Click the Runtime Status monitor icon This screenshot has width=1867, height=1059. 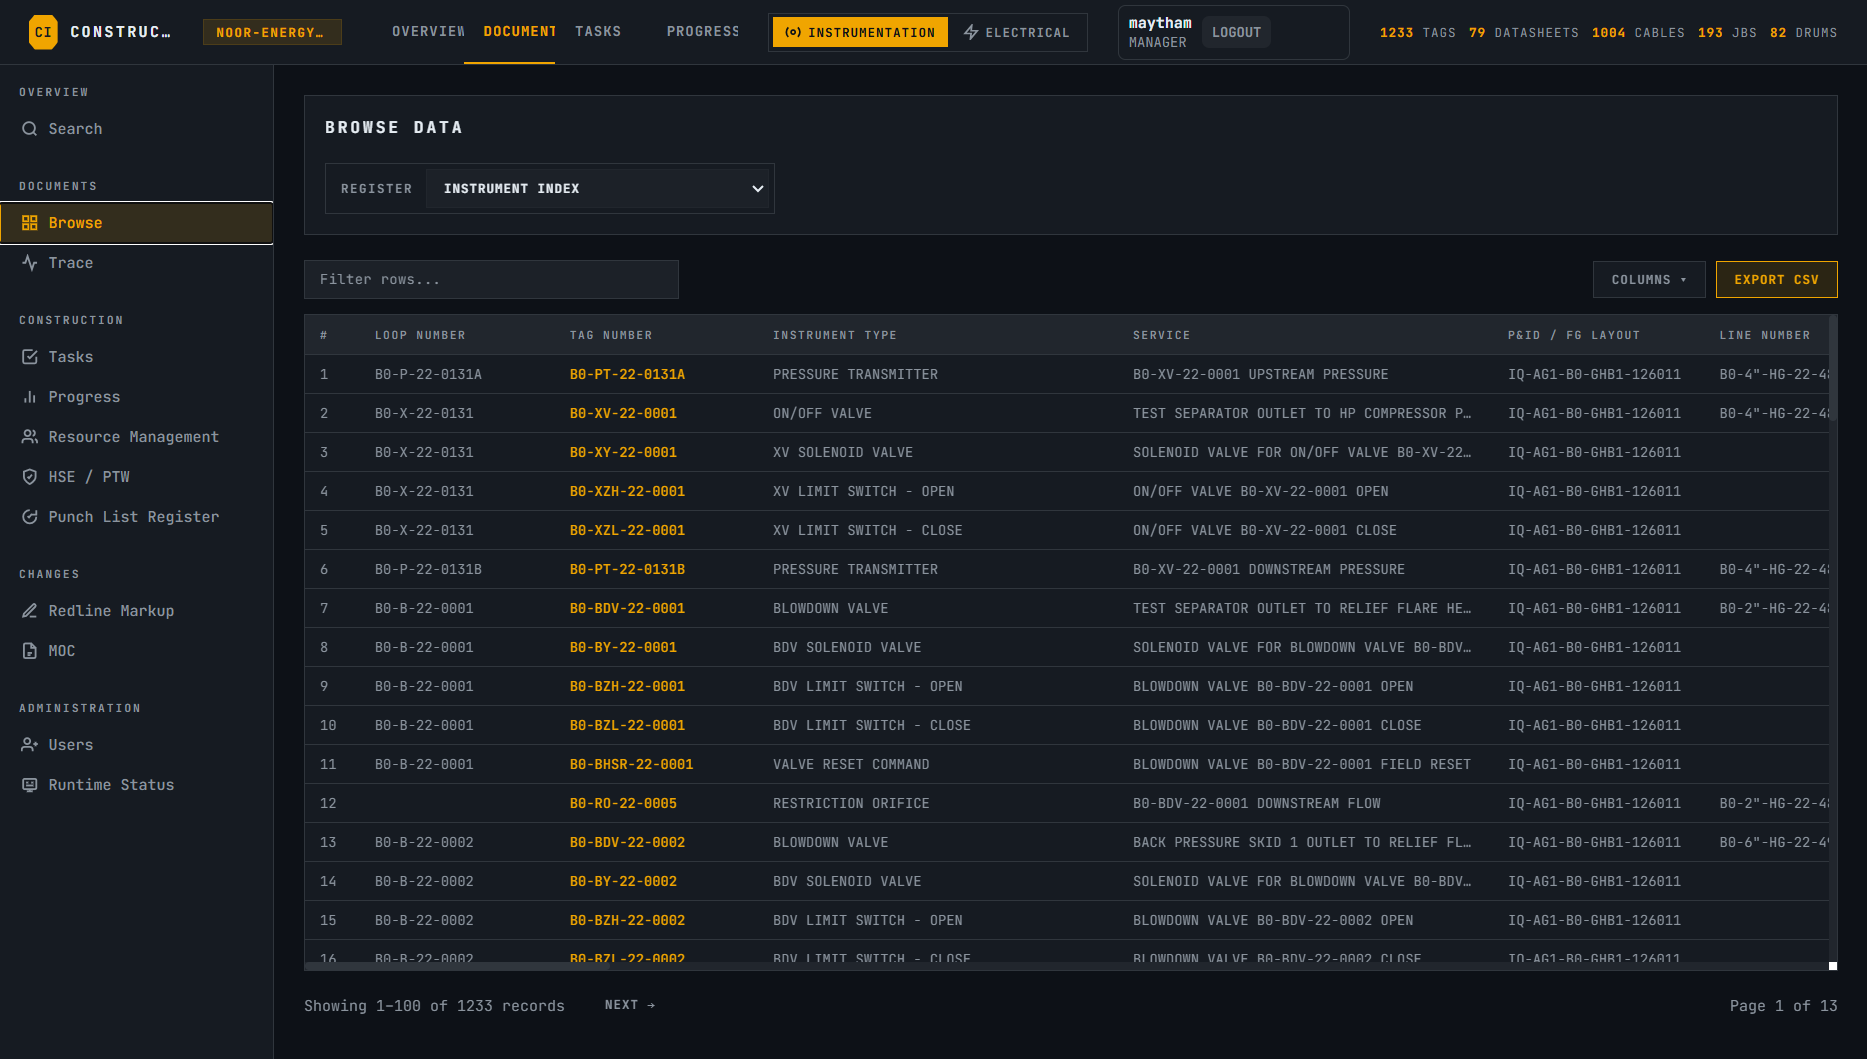tap(30, 785)
